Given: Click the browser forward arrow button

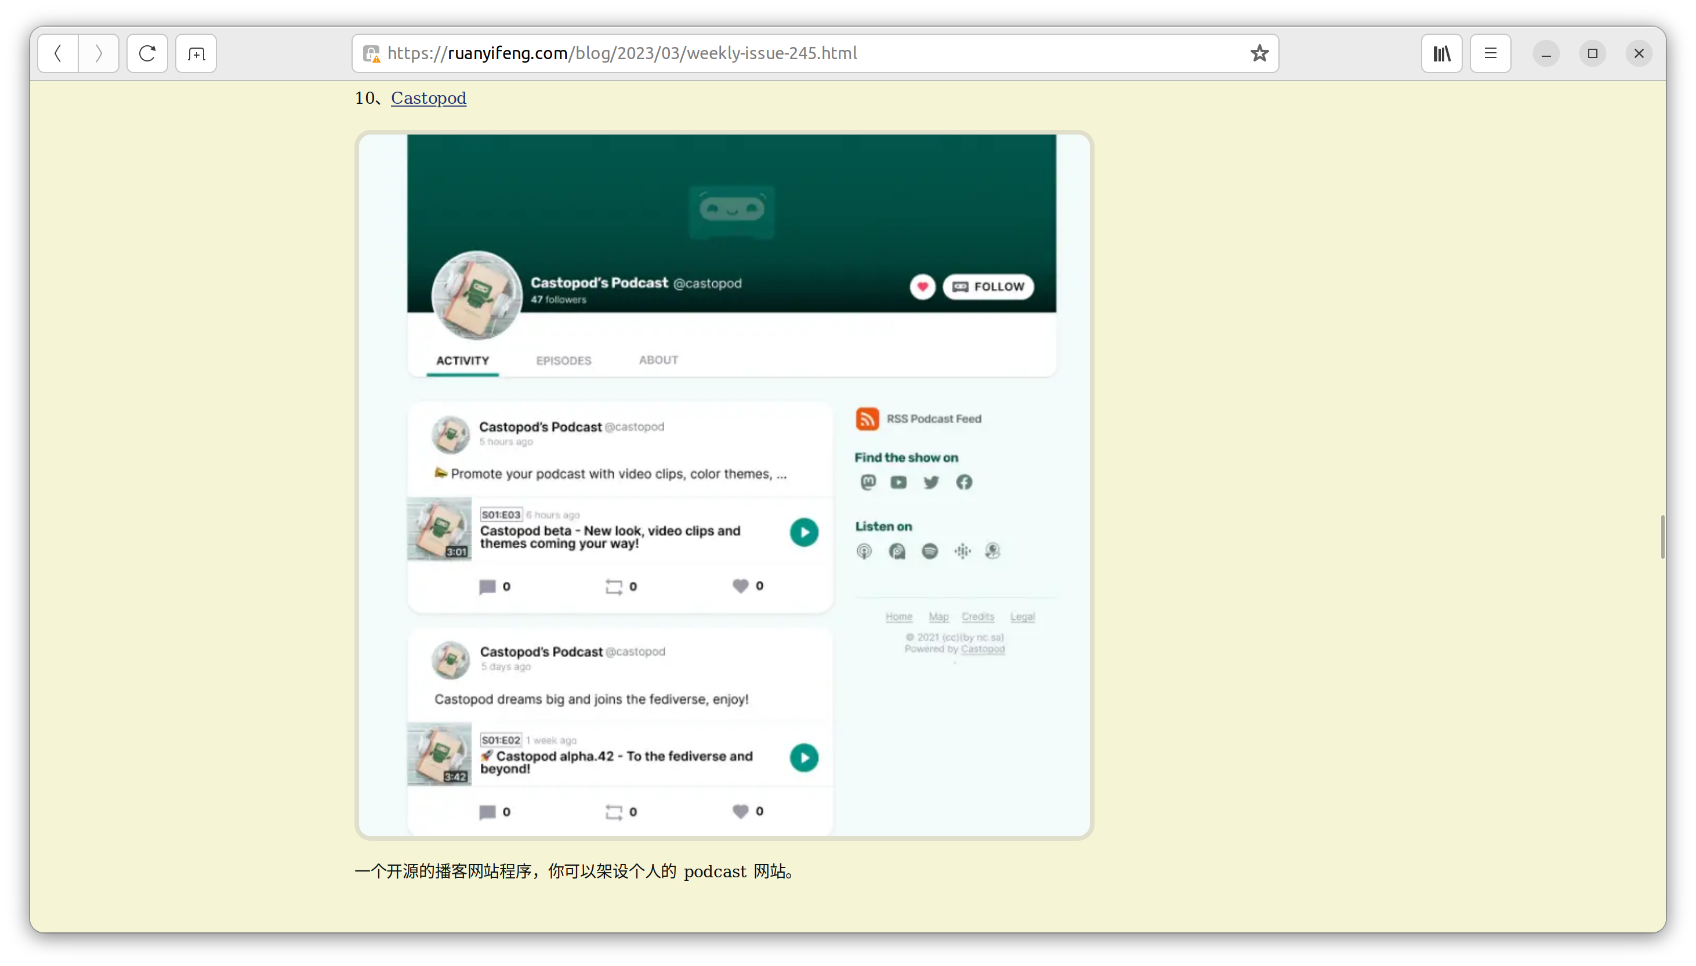Looking at the screenshot, I should (99, 54).
